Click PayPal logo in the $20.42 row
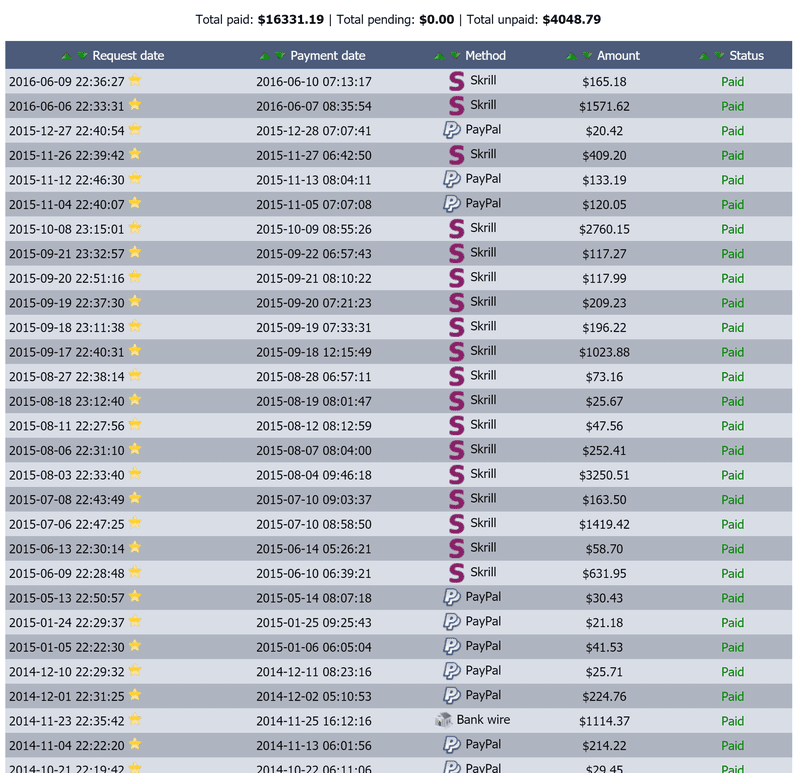Viewport: 800px width, 773px height. click(452, 130)
